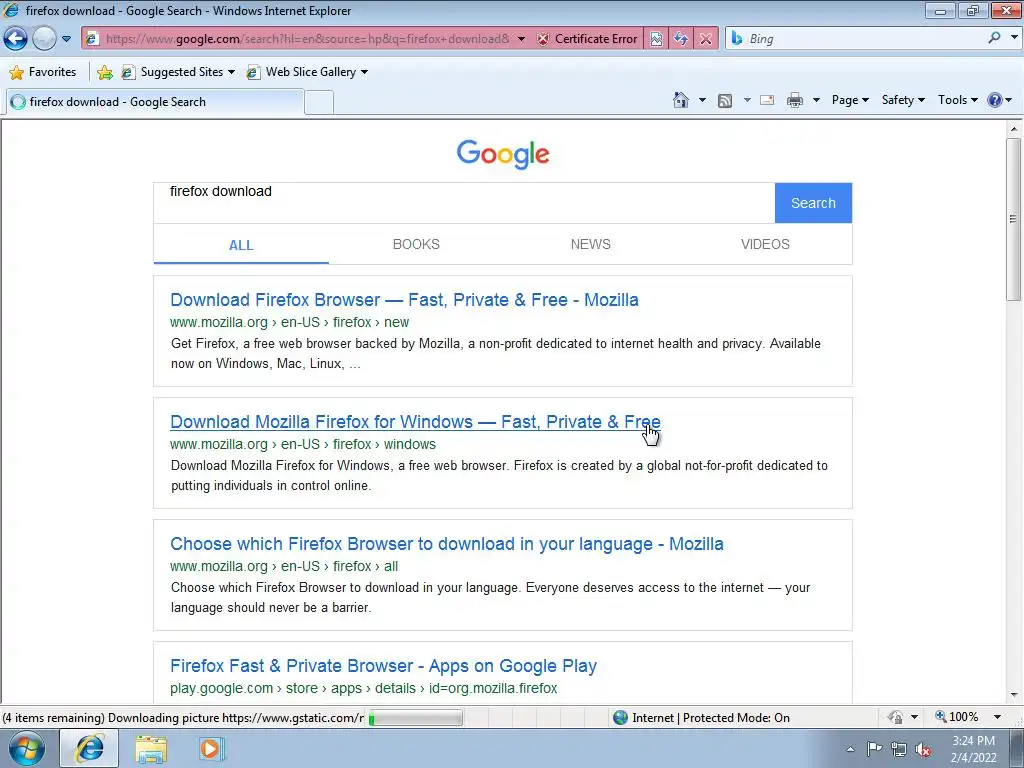This screenshot has height=768, width=1024.
Task: Click the www.mozilla.org › en-US › firefox › new URL text
Action: (x=289, y=322)
